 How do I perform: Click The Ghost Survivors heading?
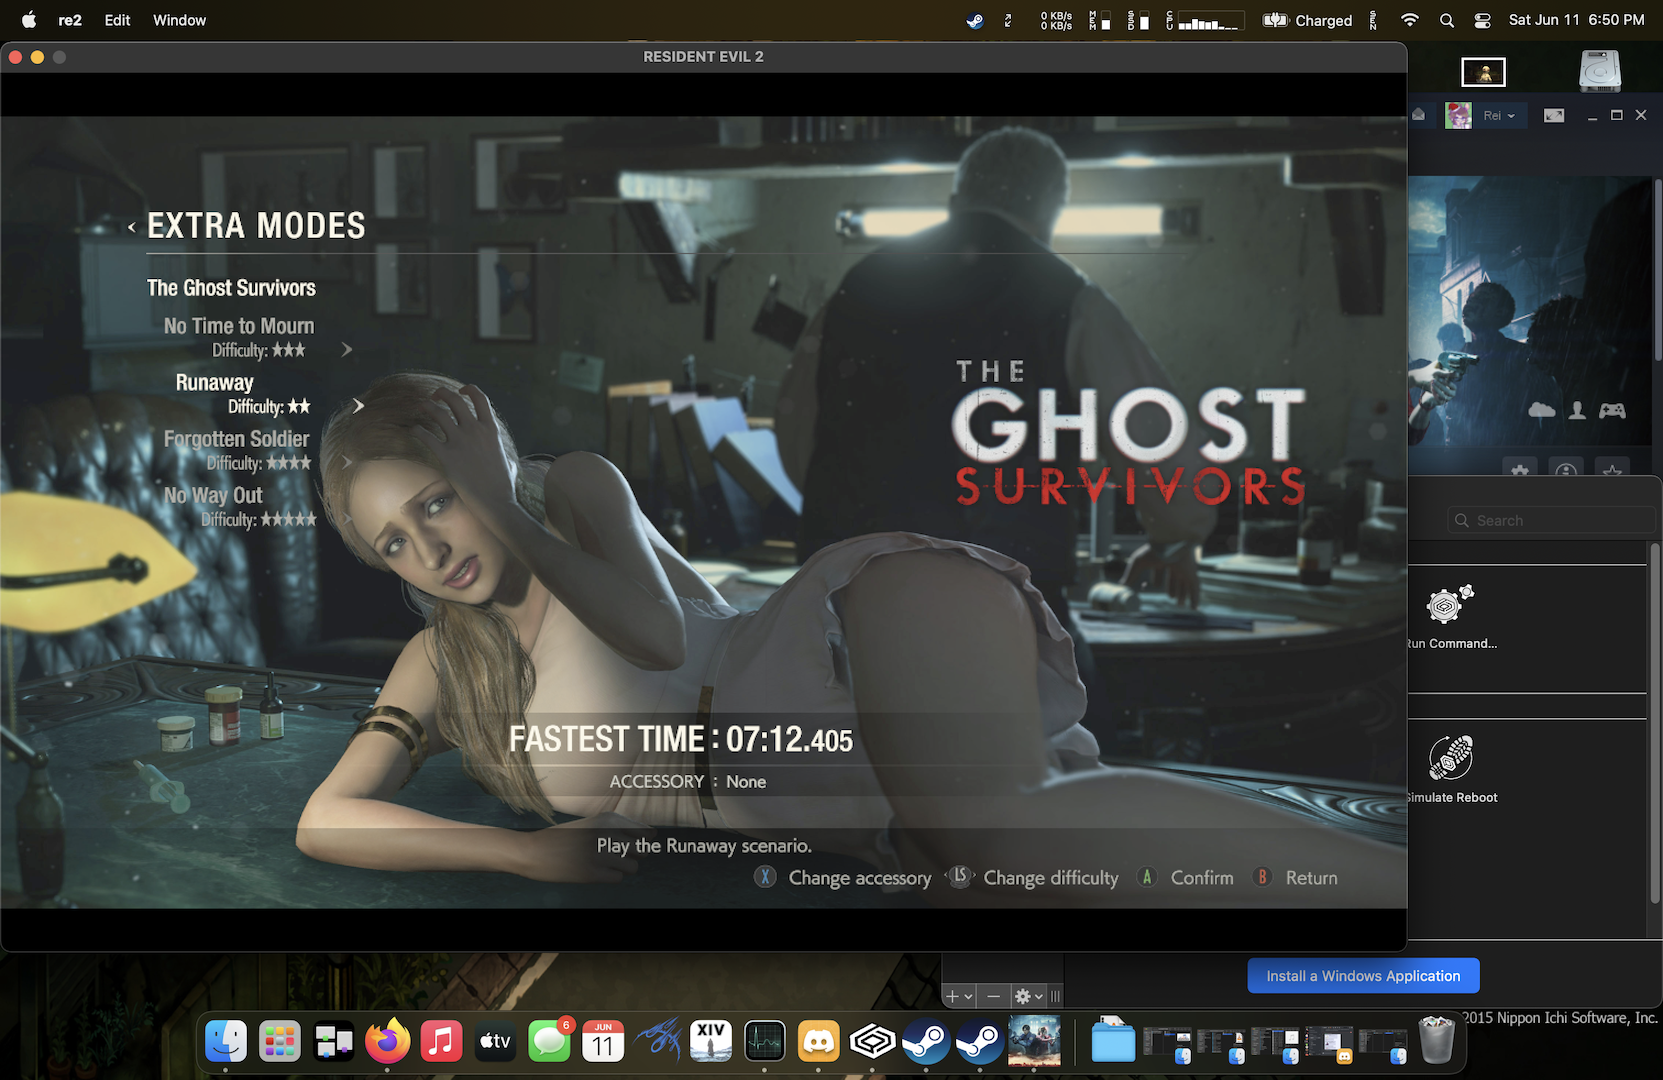(231, 288)
